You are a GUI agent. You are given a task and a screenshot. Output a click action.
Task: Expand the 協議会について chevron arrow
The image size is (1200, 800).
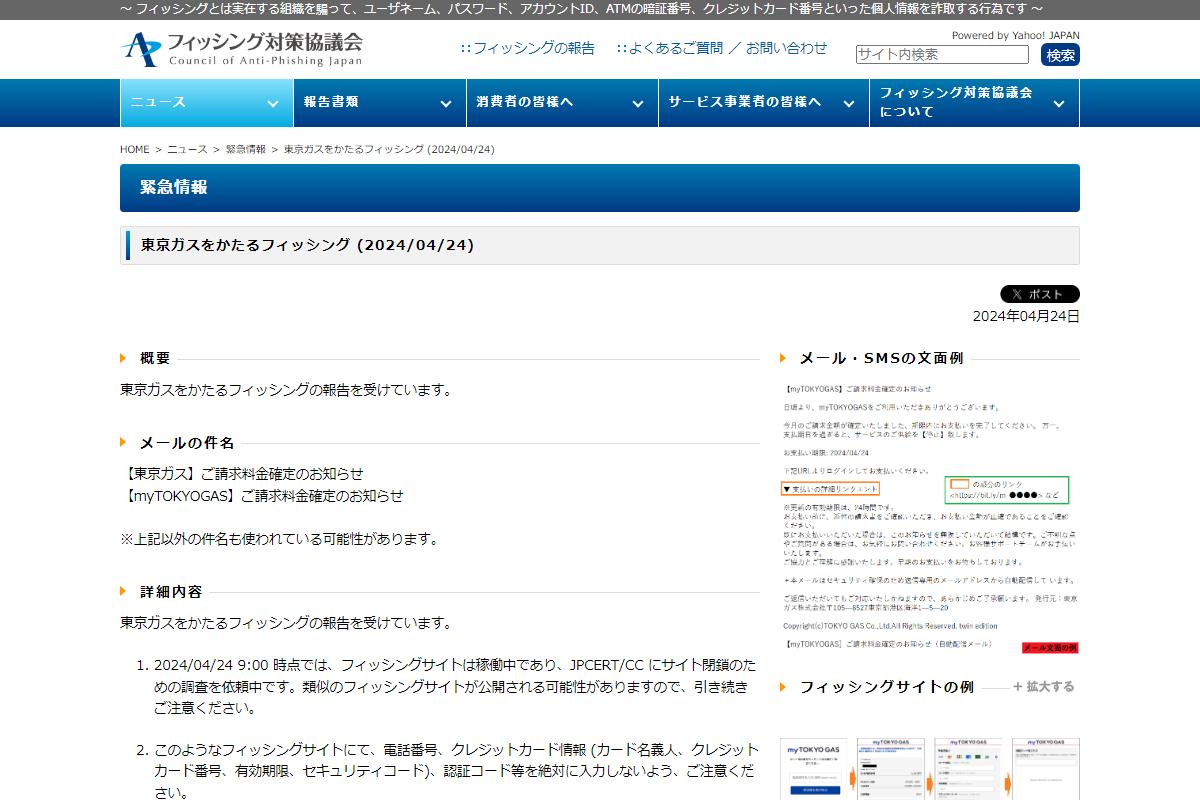coord(1059,103)
